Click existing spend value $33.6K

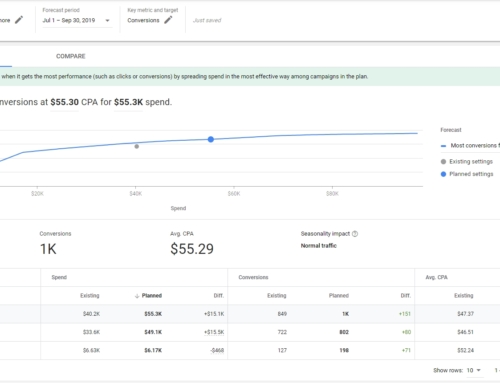point(91,332)
